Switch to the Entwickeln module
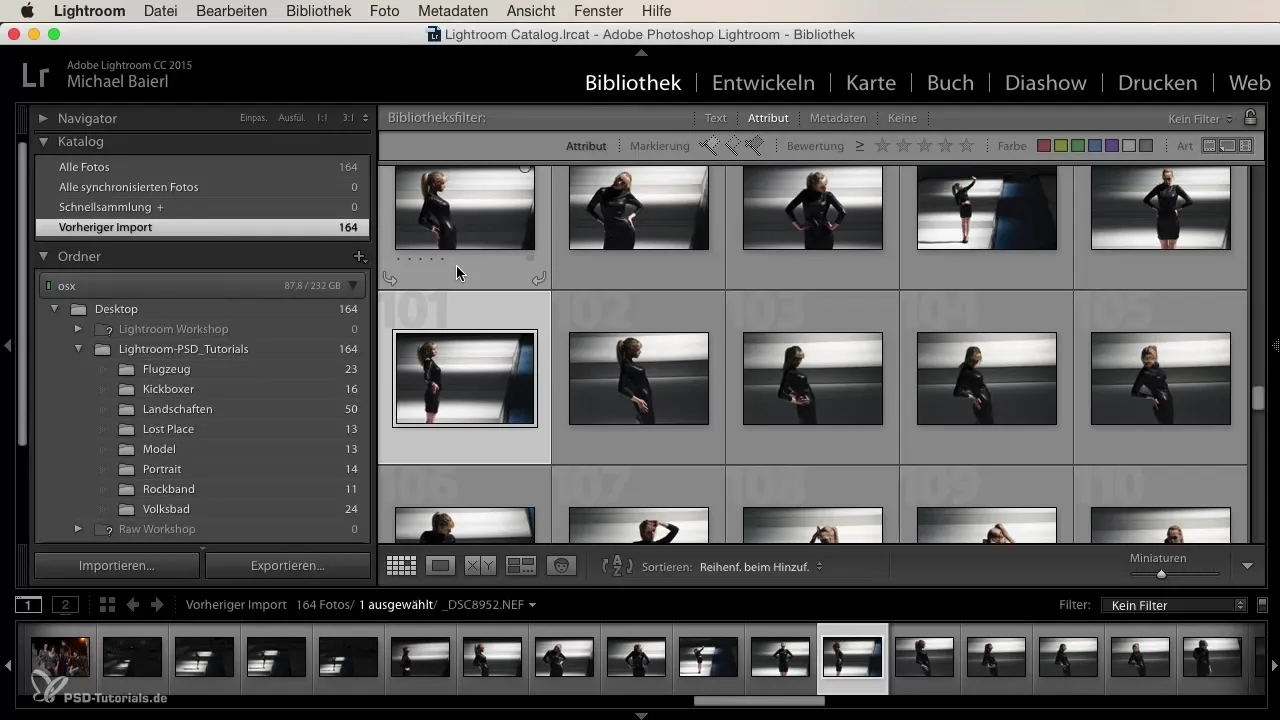This screenshot has width=1280, height=720. click(x=763, y=83)
